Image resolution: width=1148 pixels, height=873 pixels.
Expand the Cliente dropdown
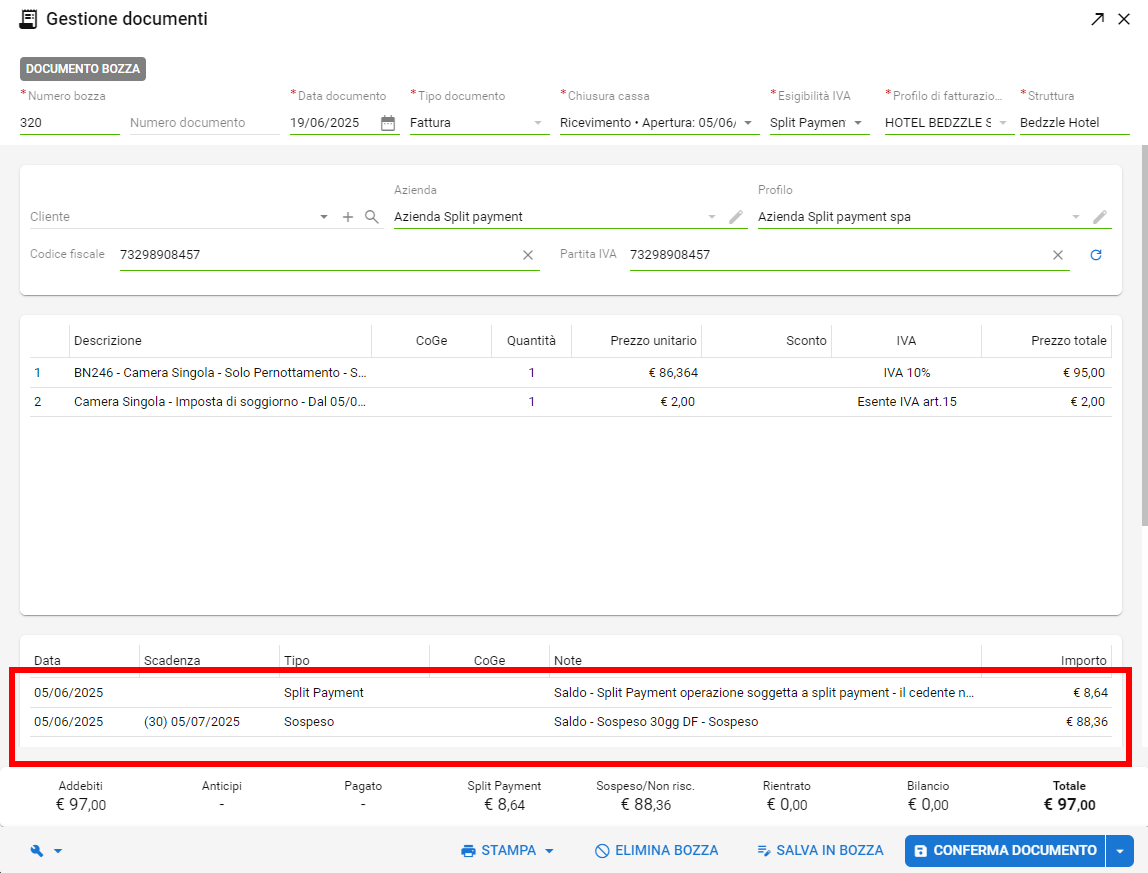pos(324,217)
